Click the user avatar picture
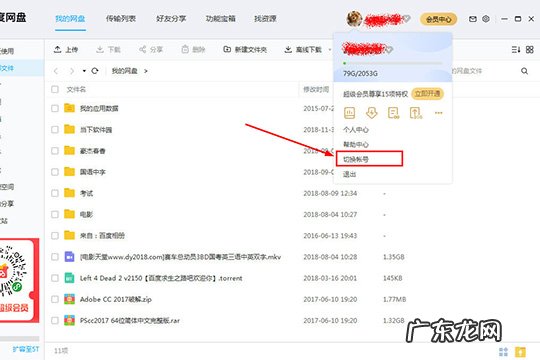Viewport: 540px width, 360px height. pyautogui.click(x=354, y=19)
